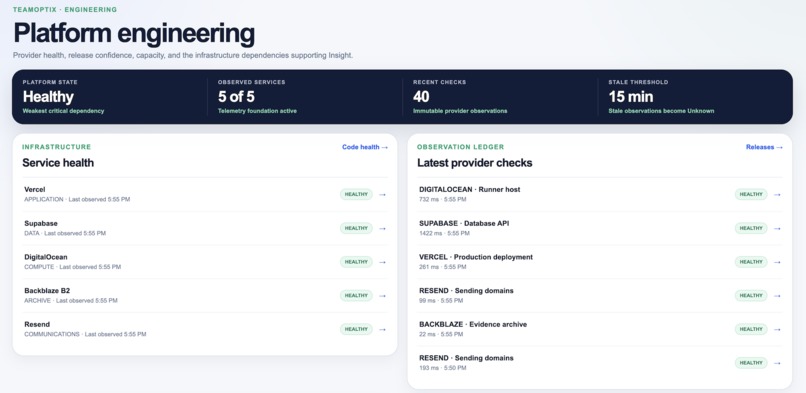
Task: Click the HEALTHY badge for DigitalOcean service
Action: (356, 262)
